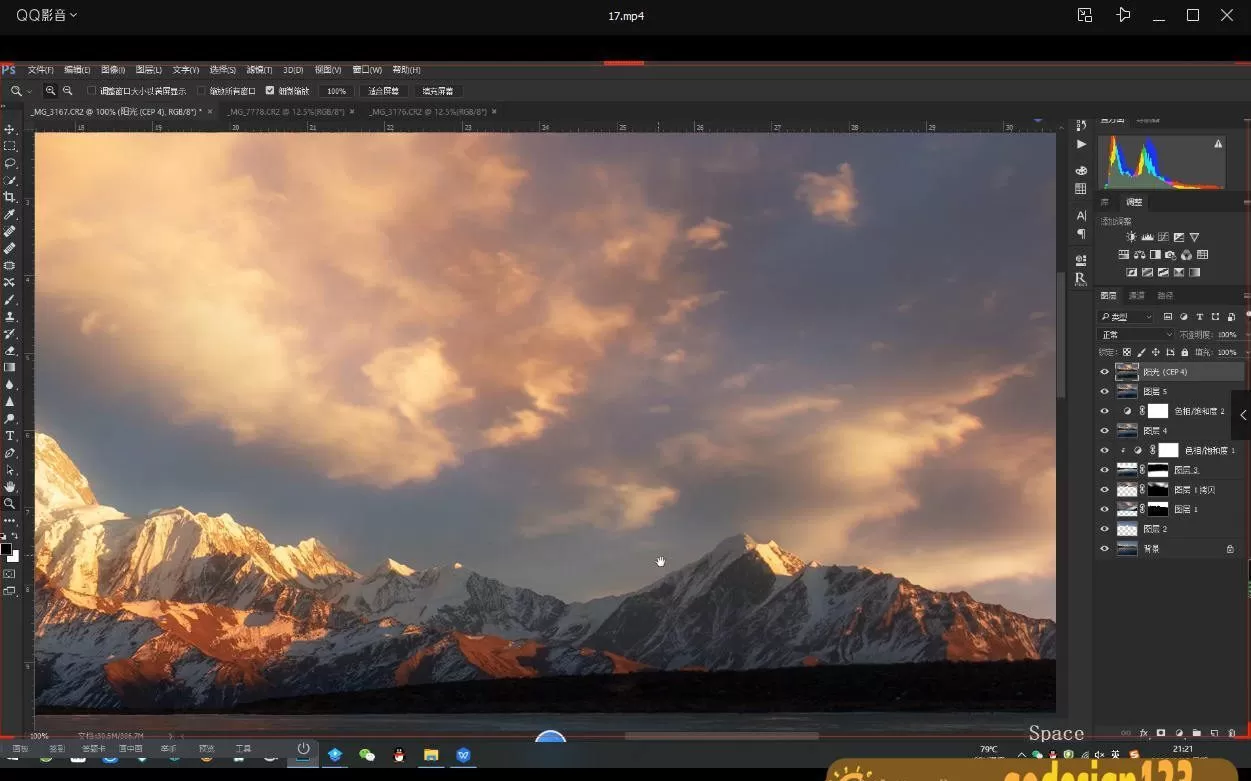Select the Hand tool in toolbox
The width and height of the screenshot is (1251, 781).
10,487
